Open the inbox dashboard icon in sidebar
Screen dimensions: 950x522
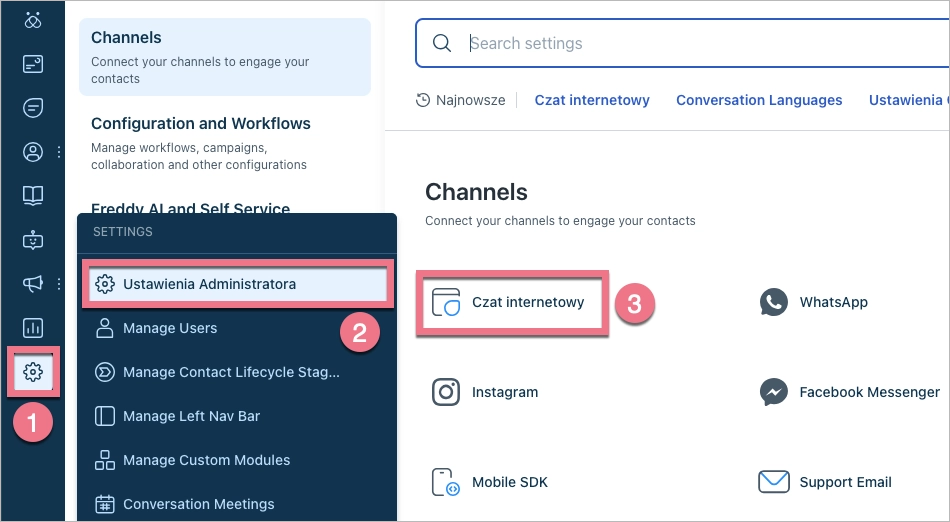(33, 64)
